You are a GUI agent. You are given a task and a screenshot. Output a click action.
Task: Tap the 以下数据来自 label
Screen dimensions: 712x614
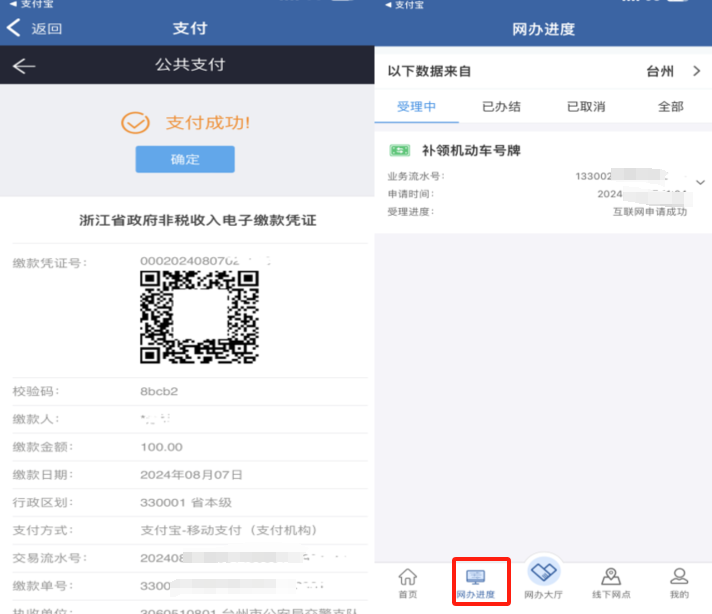[x=429, y=71]
